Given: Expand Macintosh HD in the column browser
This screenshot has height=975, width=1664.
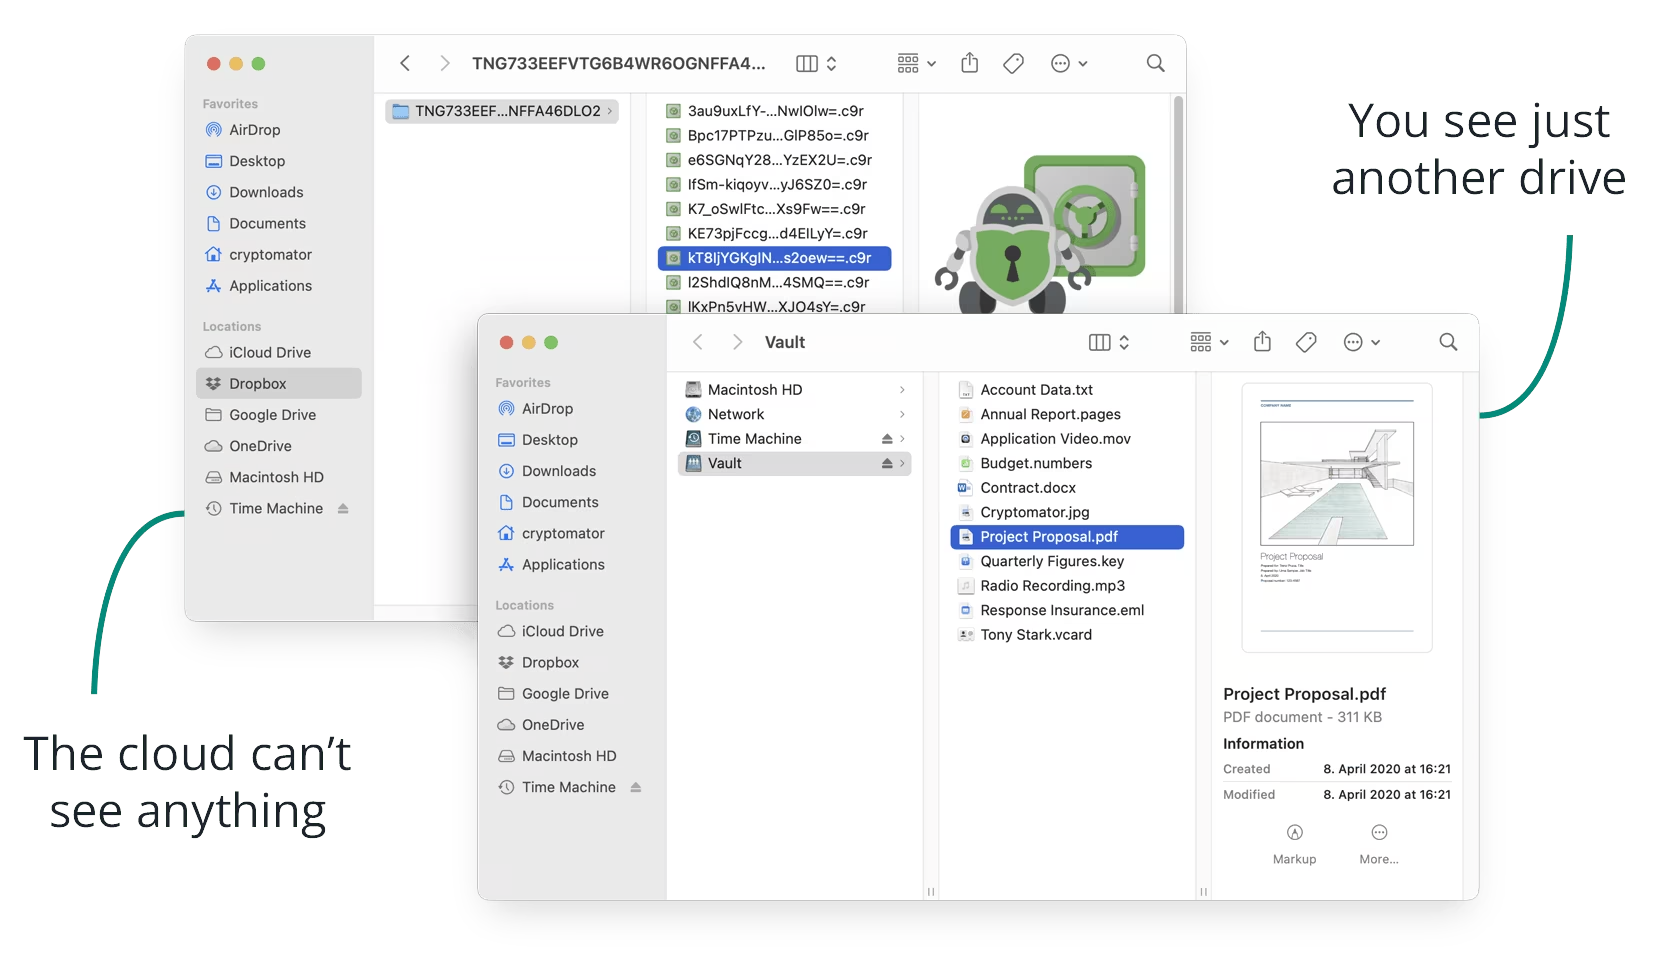Looking at the screenshot, I should click(901, 389).
